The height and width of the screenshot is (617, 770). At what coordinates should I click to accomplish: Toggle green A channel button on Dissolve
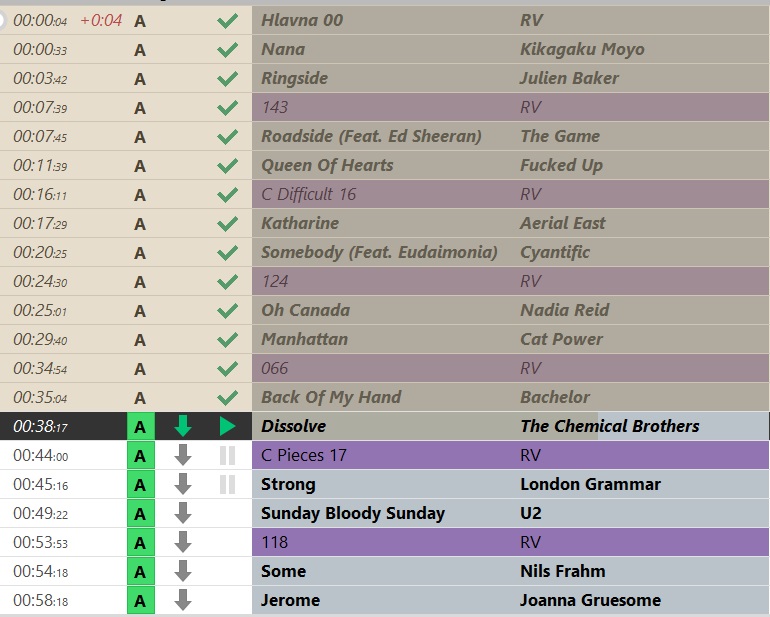[x=141, y=426]
